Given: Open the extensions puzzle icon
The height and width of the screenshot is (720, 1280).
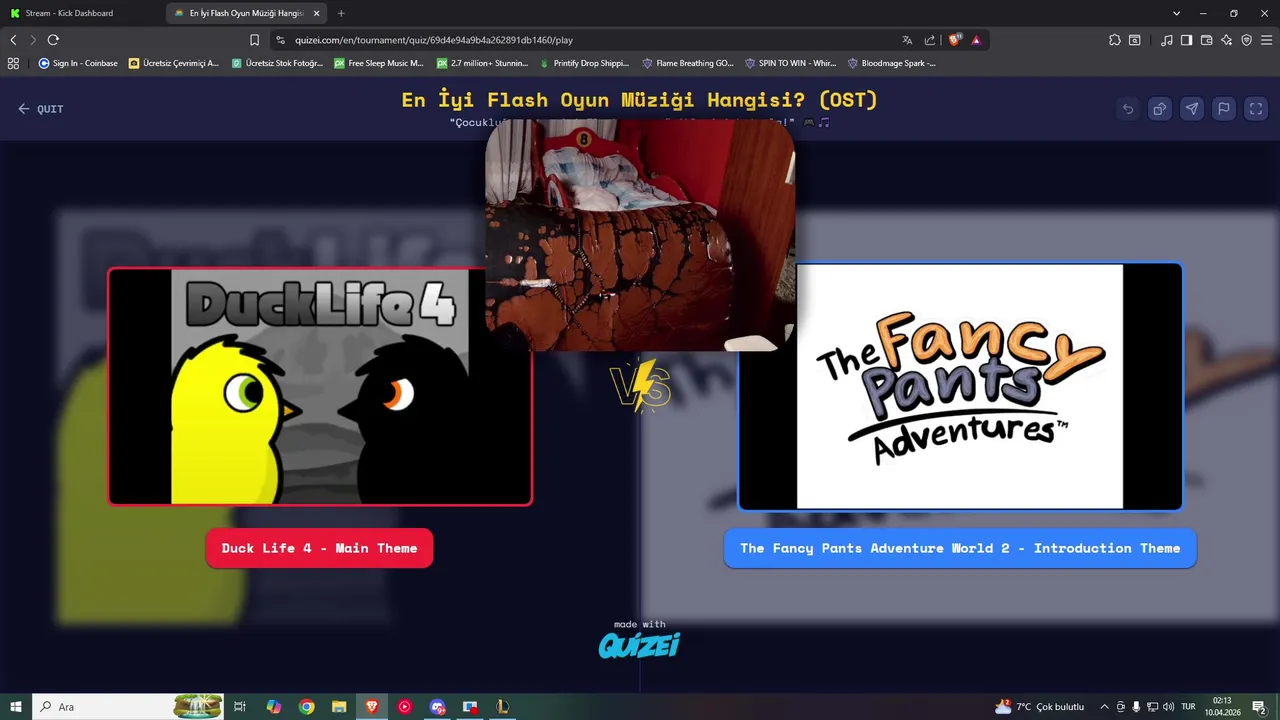Looking at the screenshot, I should point(1115,40).
